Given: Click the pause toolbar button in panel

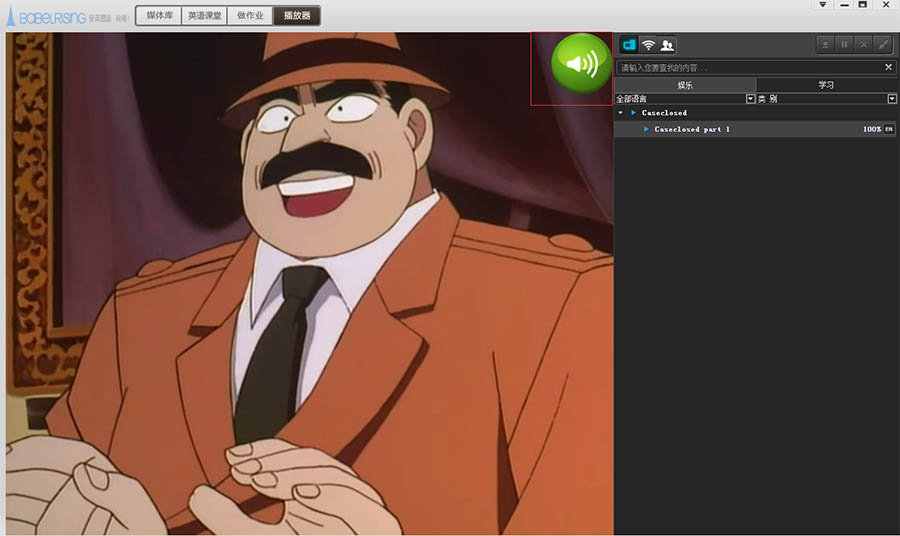Looking at the screenshot, I should coord(844,45).
